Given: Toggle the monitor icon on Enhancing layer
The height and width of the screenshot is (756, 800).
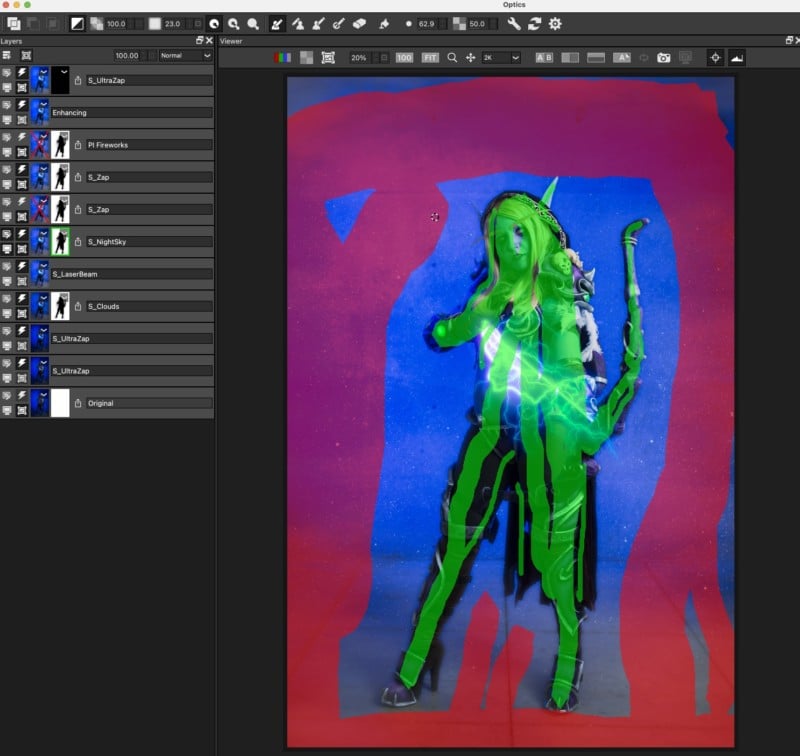Looking at the screenshot, I should coord(7,120).
